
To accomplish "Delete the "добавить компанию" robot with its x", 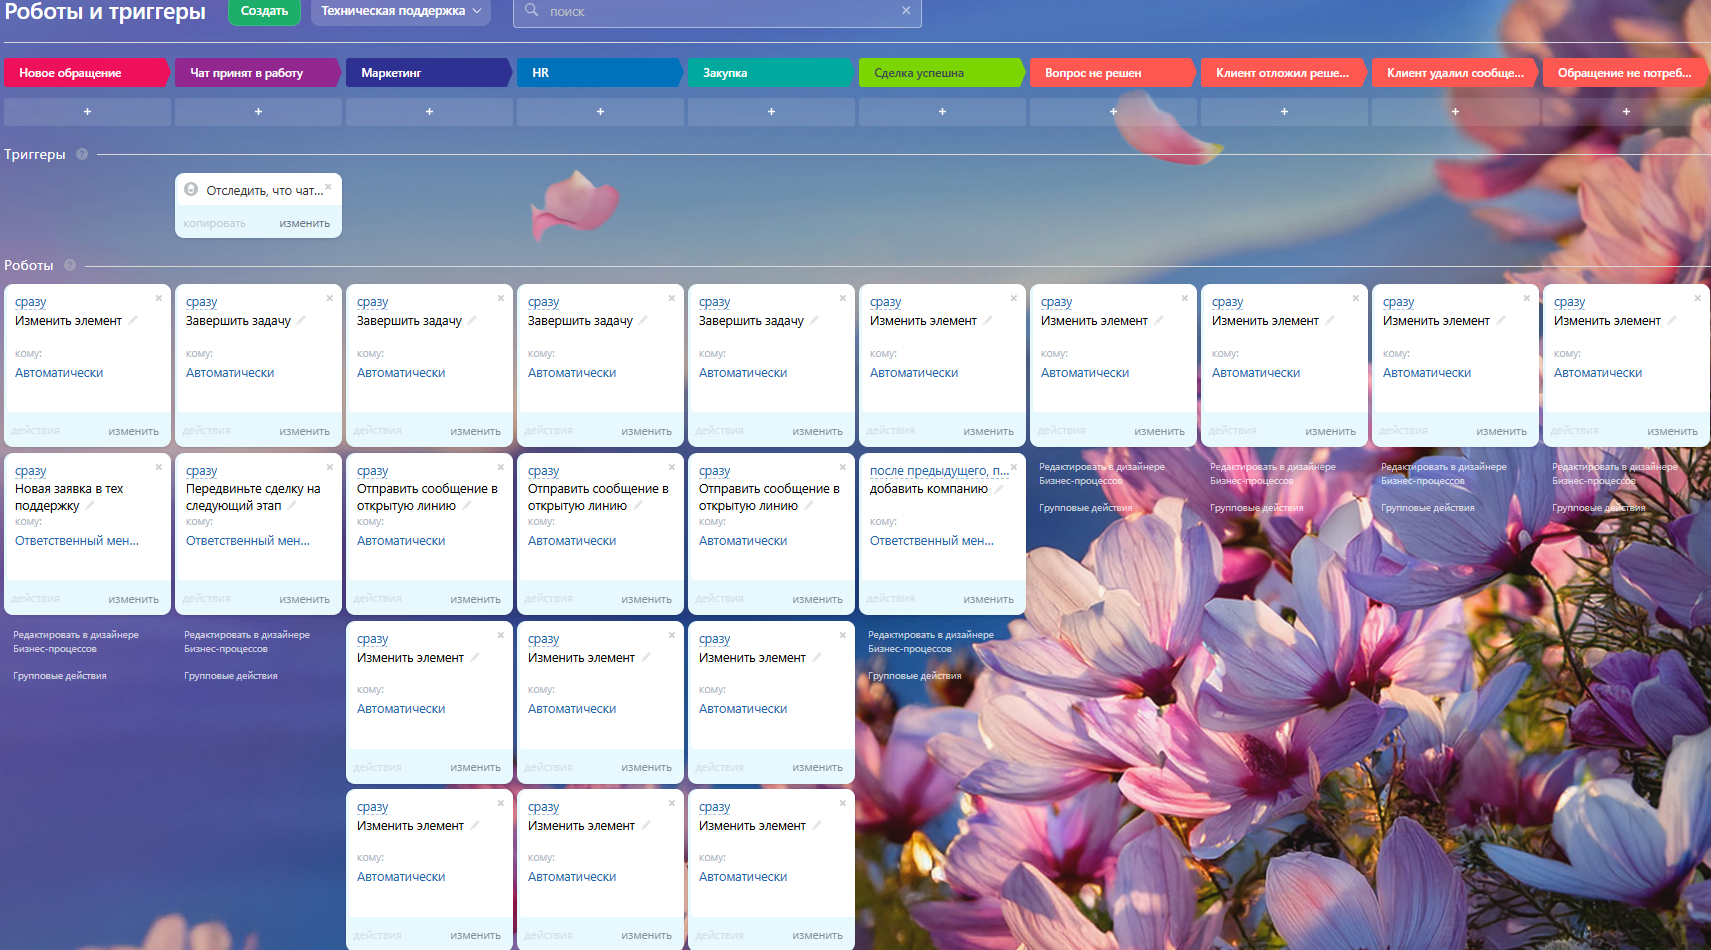I will (1014, 467).
